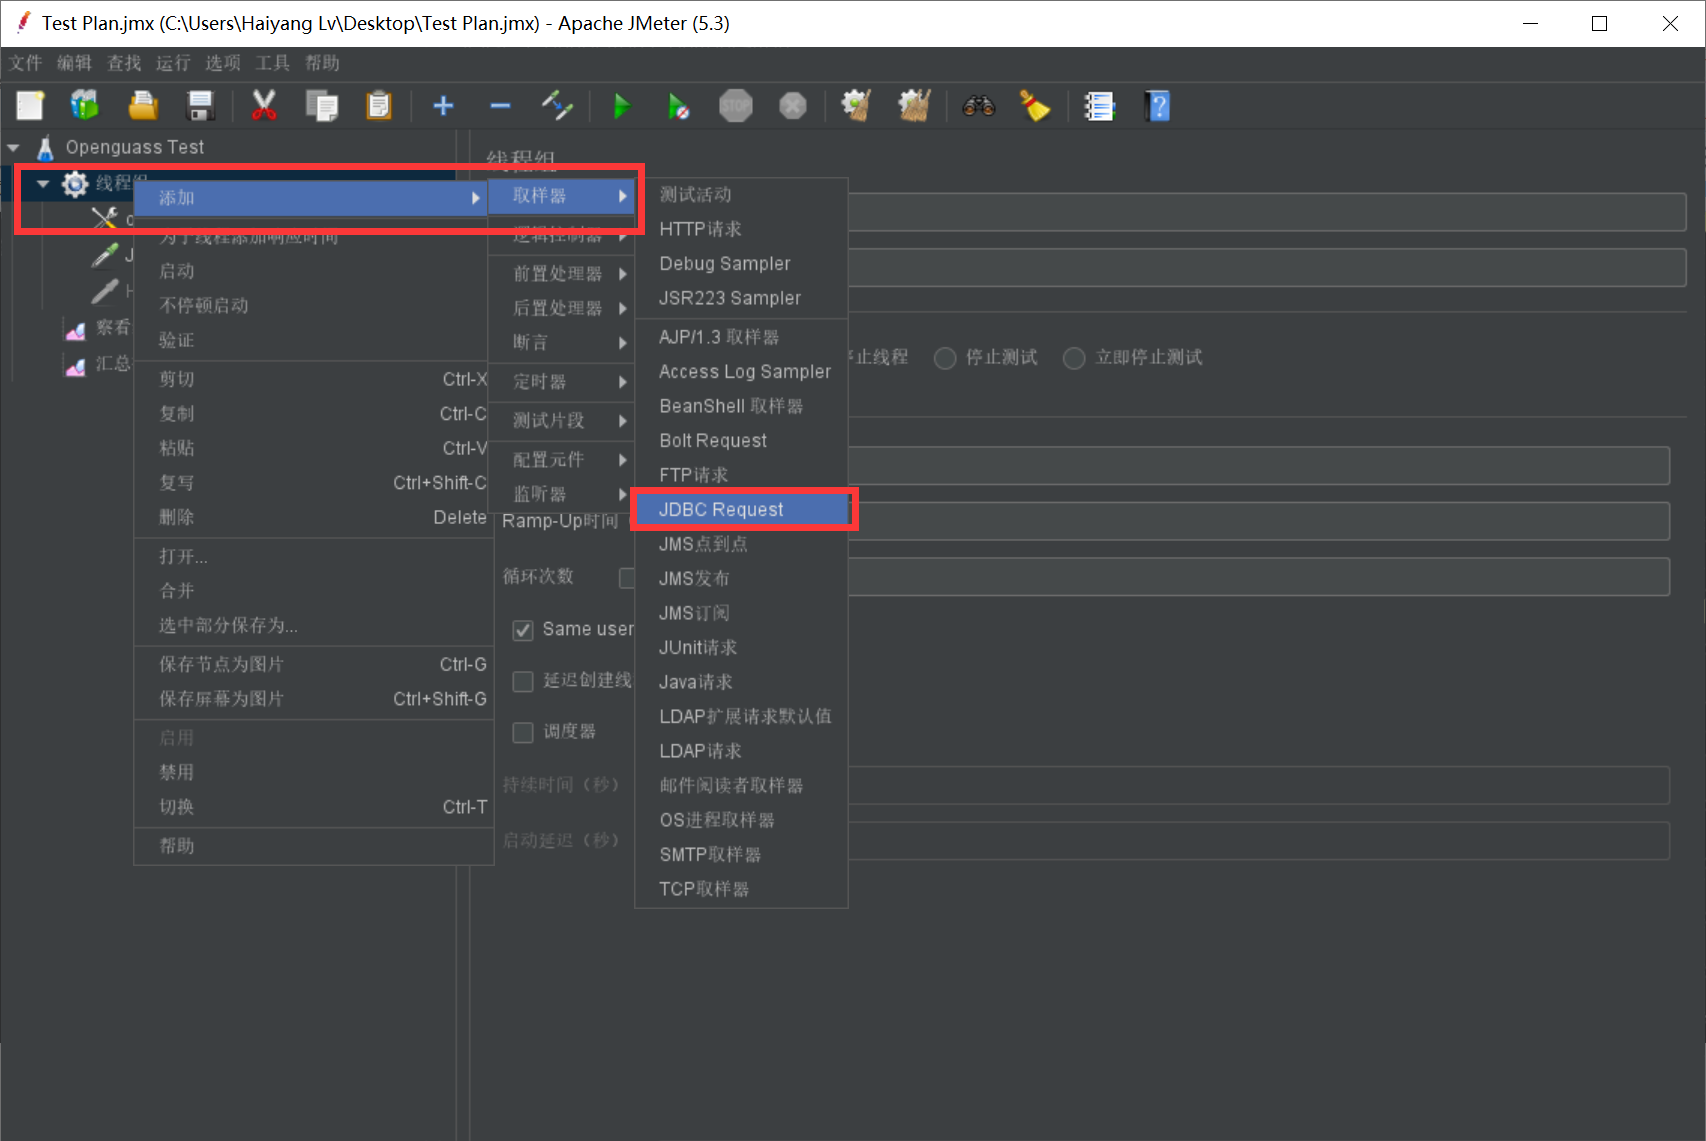
Task: Click the Help question mark icon
Action: (x=1157, y=105)
